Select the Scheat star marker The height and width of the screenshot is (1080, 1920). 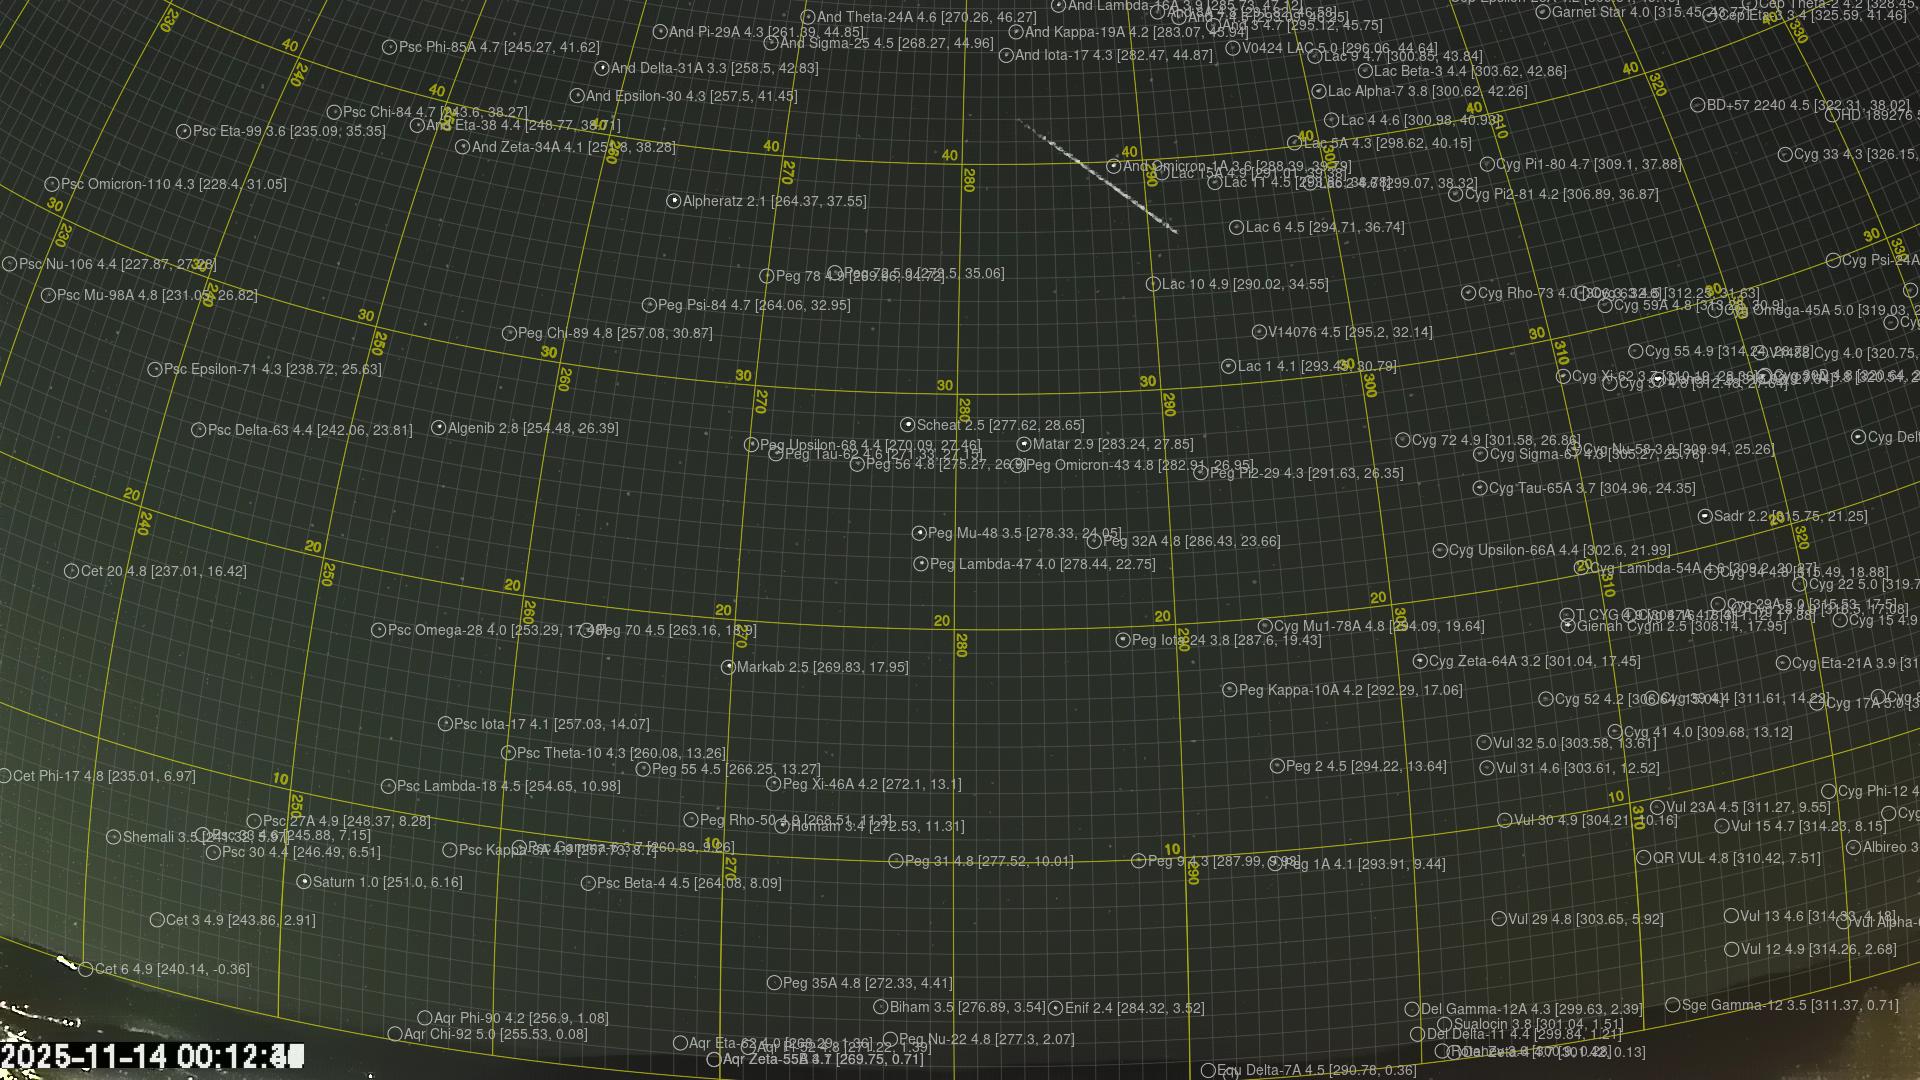907,425
